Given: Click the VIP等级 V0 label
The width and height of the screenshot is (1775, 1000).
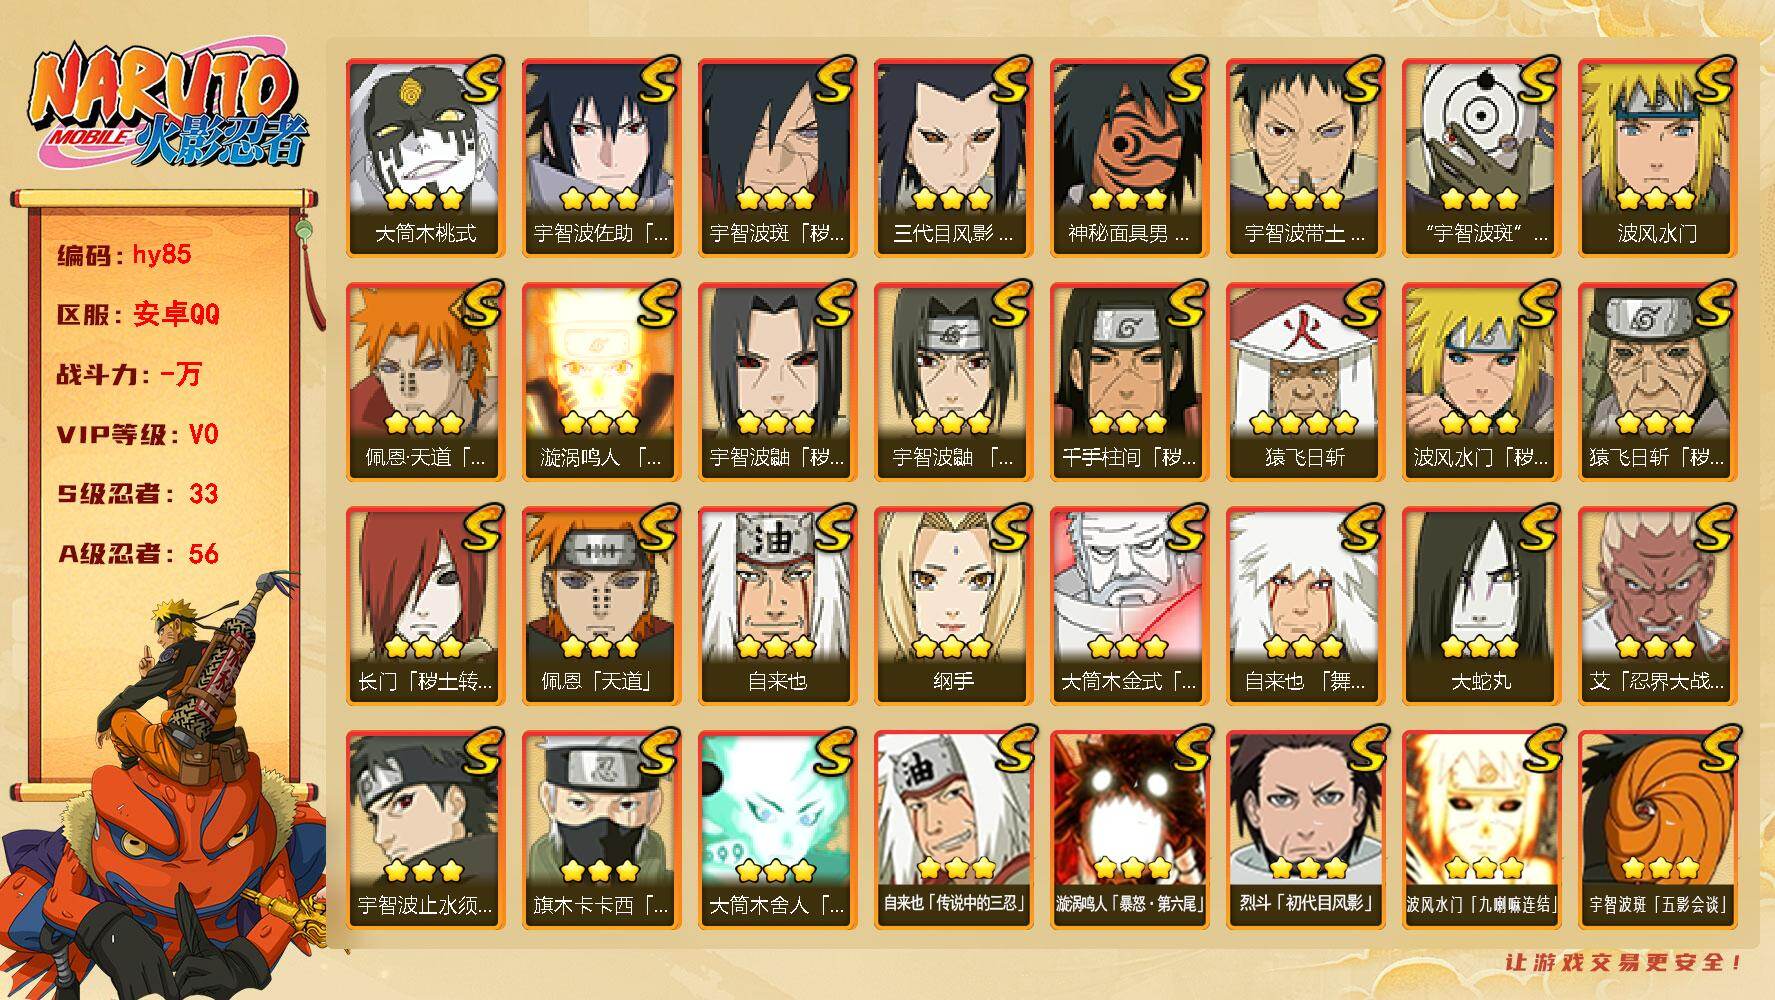Looking at the screenshot, I should pos(137,435).
